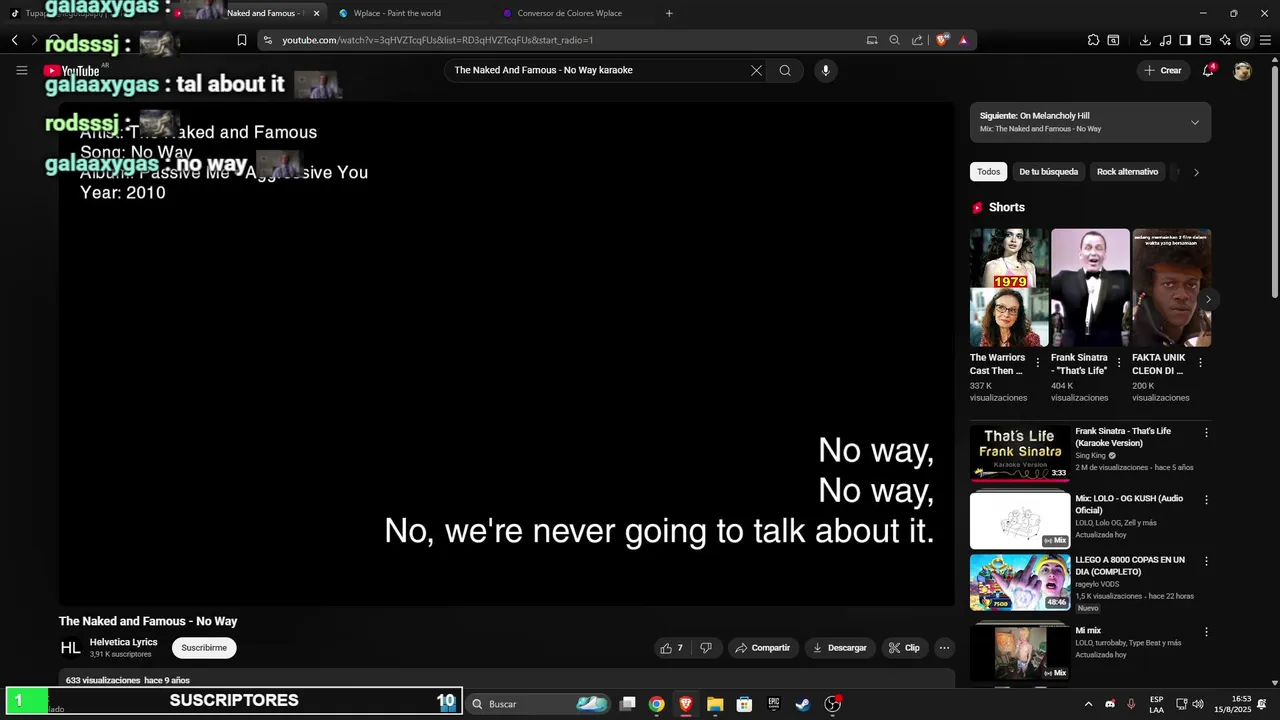Toggle the browser sidebar panel icon
This screenshot has height=720, width=1280.
point(1185,40)
